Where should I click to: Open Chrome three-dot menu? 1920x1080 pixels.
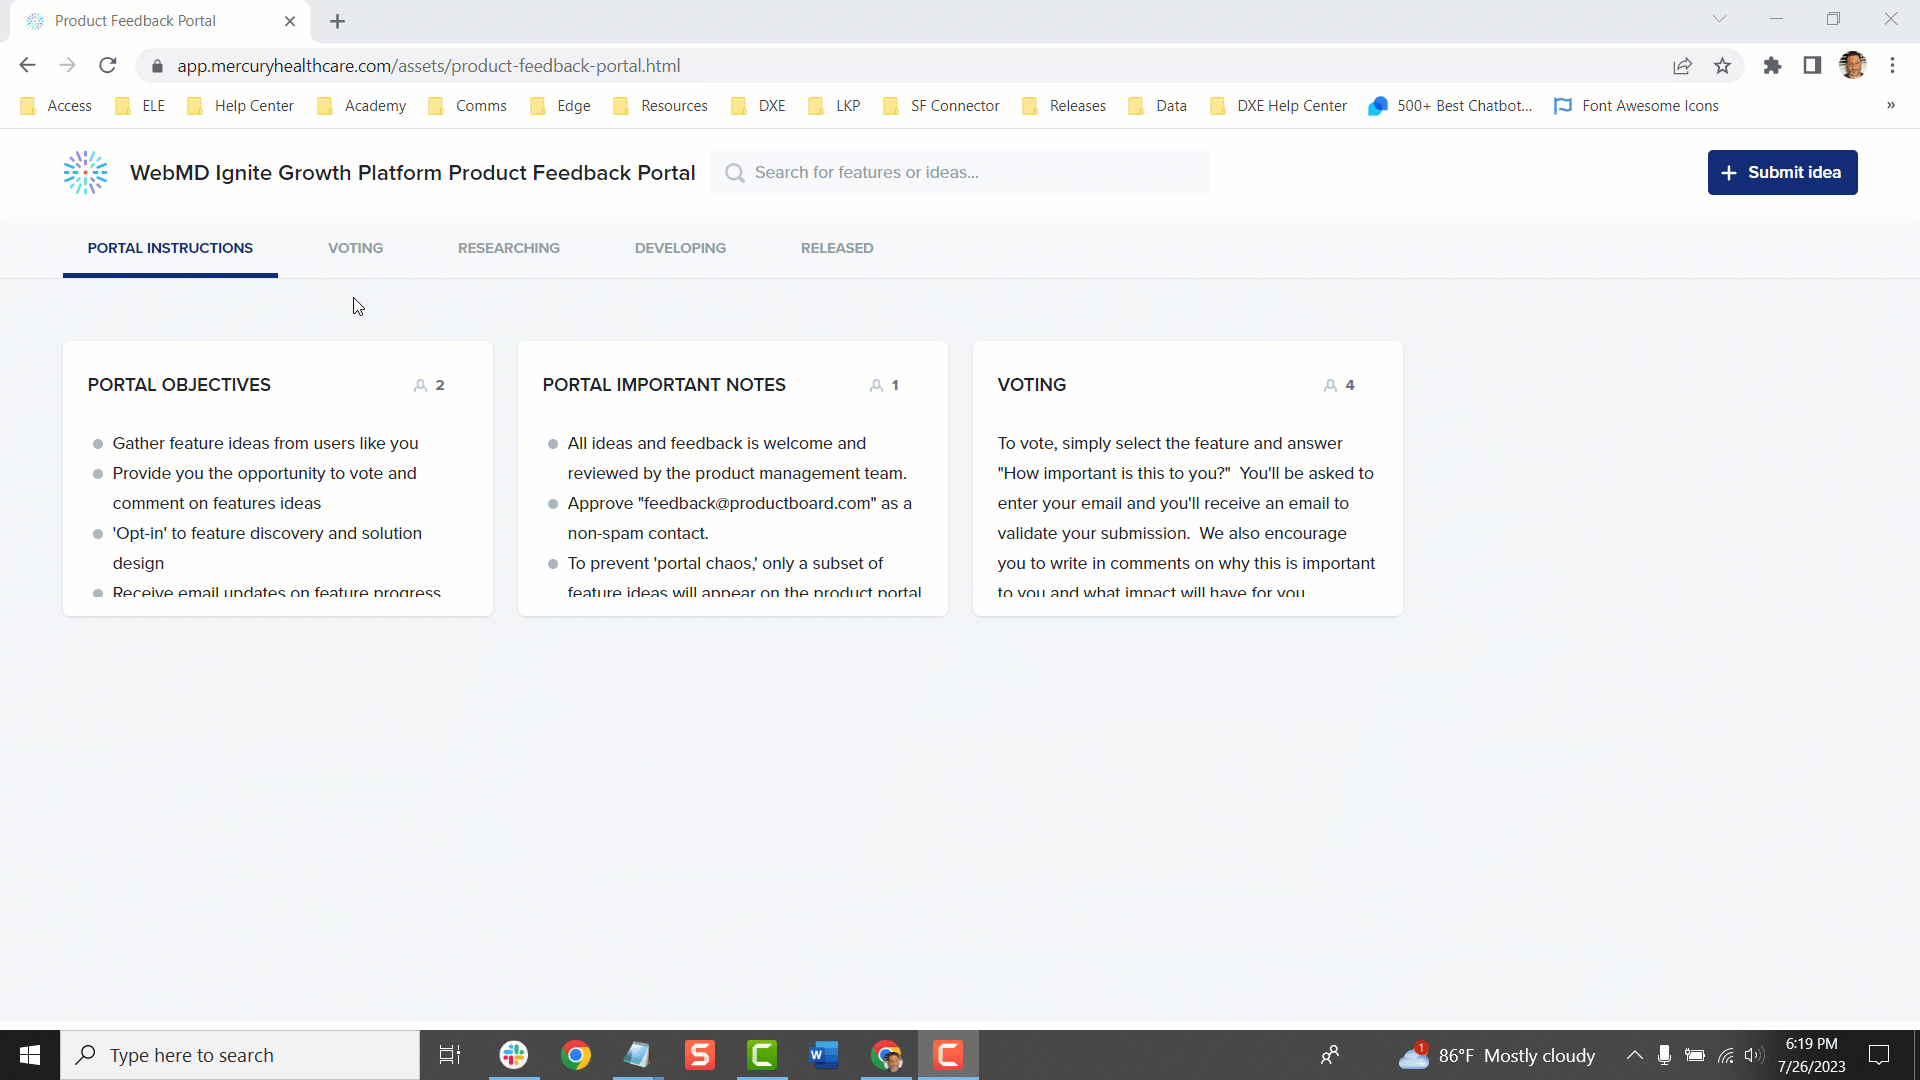coord(1892,66)
